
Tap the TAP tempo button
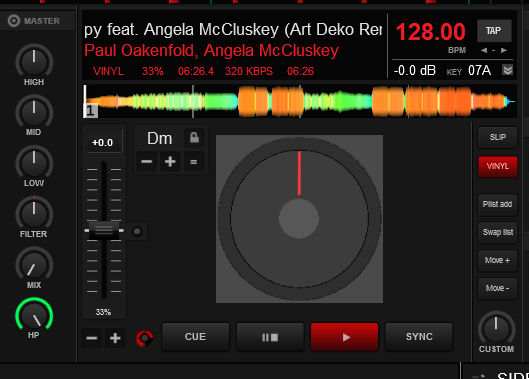[494, 31]
